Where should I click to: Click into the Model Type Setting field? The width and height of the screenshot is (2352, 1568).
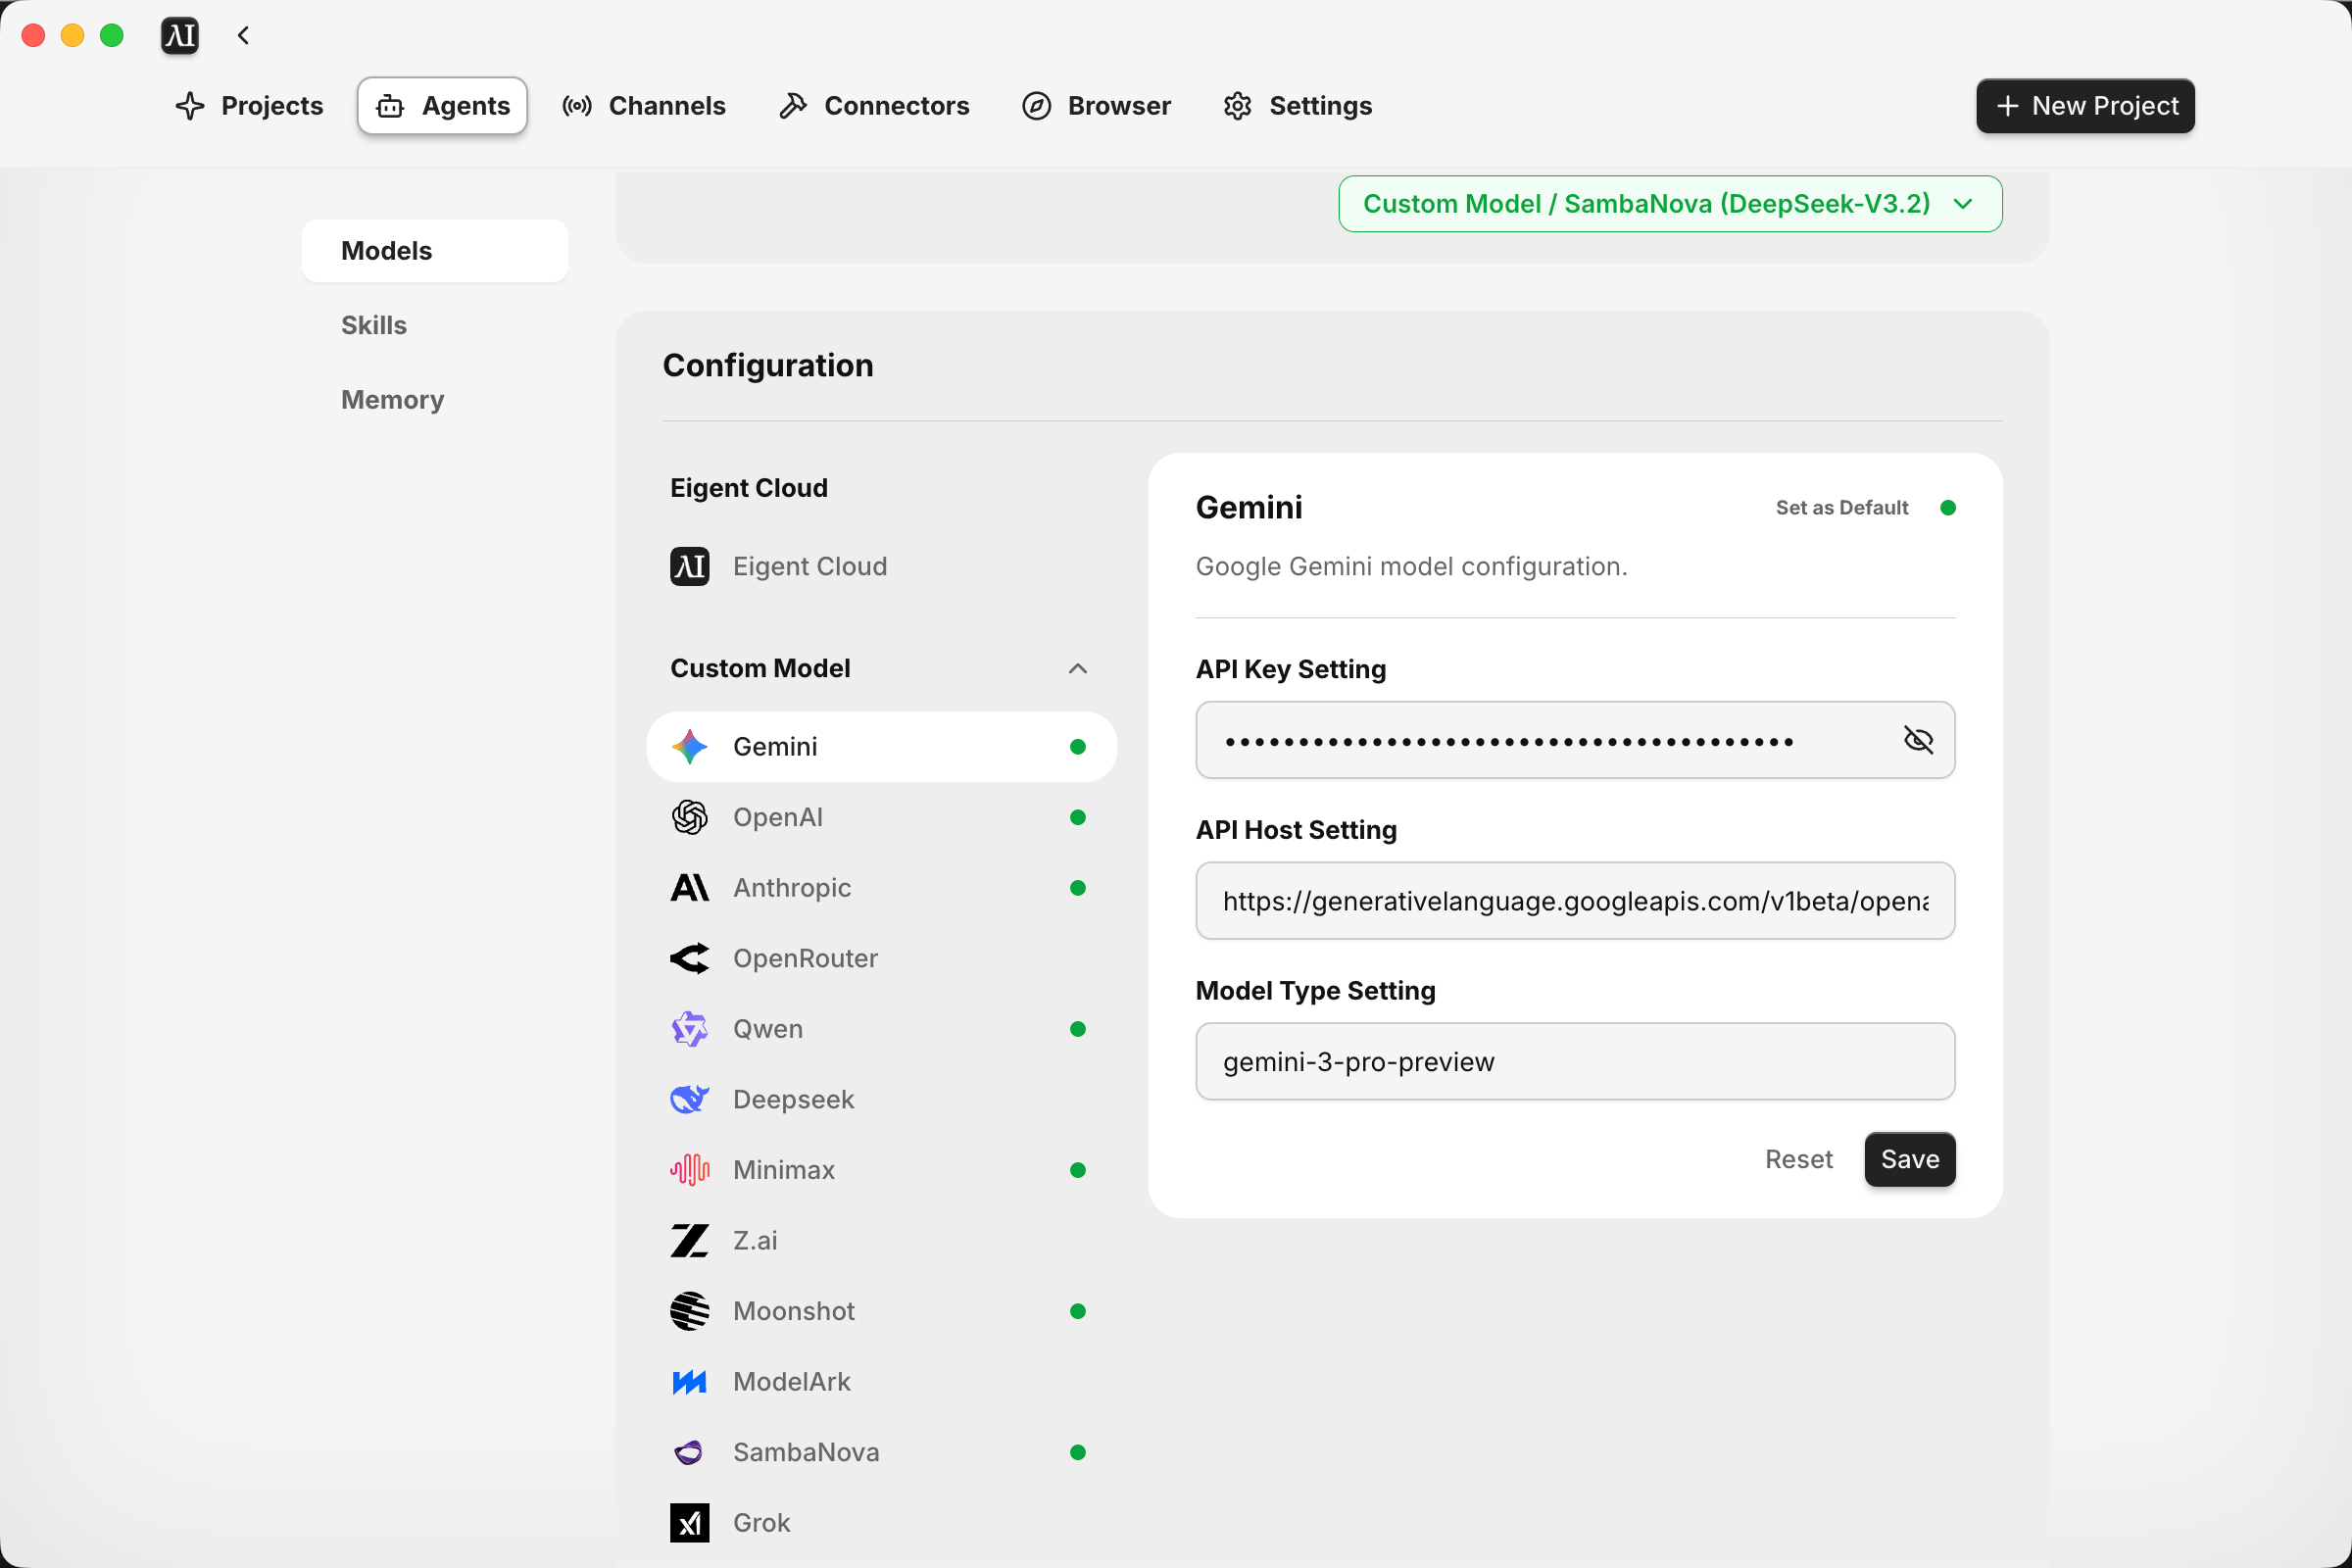pyautogui.click(x=1575, y=1062)
